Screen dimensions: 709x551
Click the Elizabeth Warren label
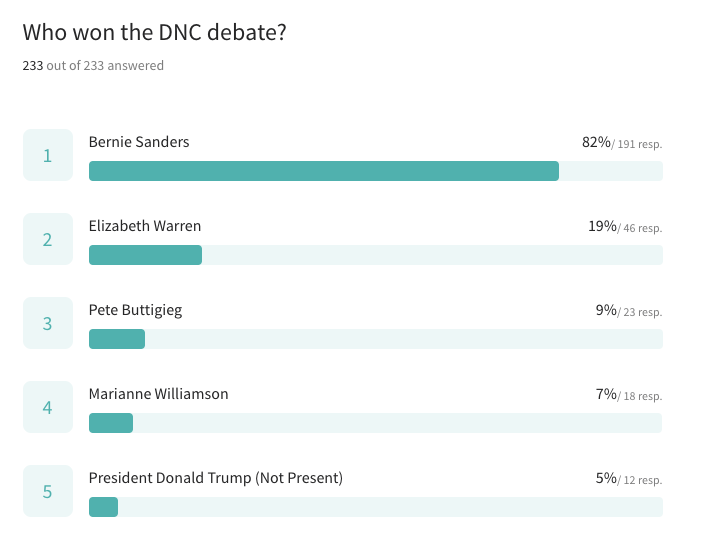[145, 226]
